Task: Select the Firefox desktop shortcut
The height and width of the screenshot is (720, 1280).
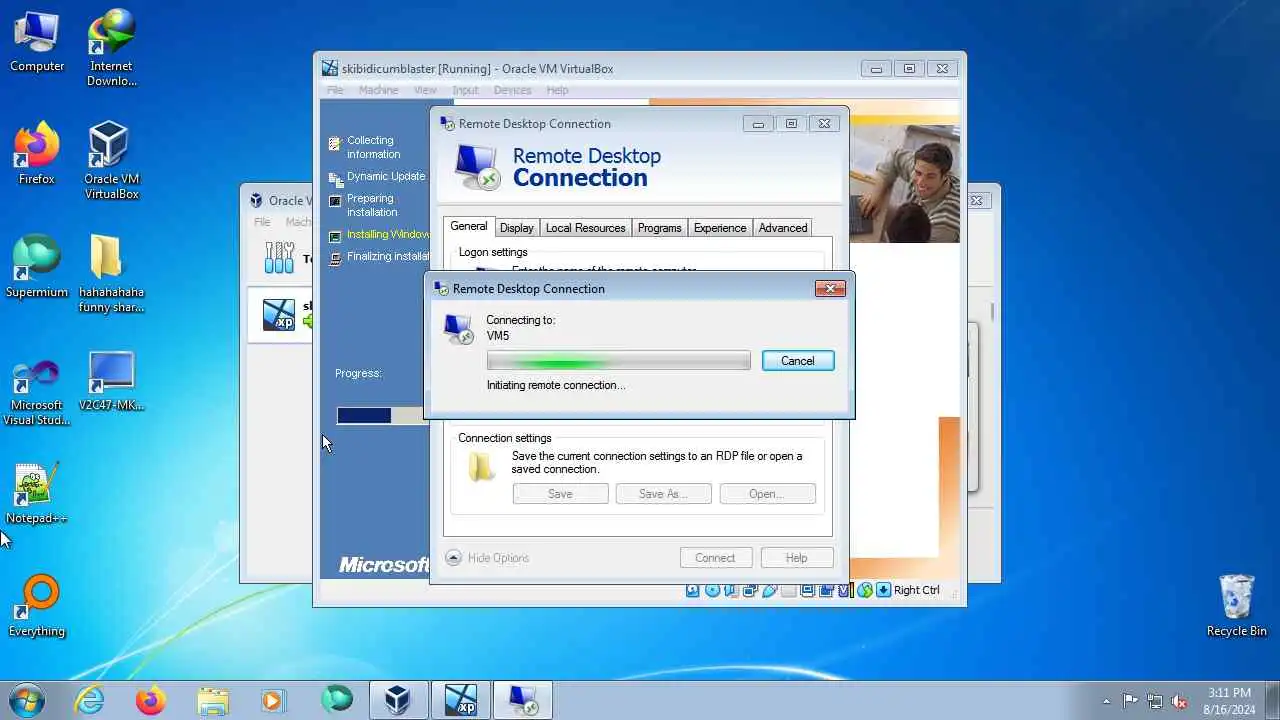Action: click(x=37, y=154)
